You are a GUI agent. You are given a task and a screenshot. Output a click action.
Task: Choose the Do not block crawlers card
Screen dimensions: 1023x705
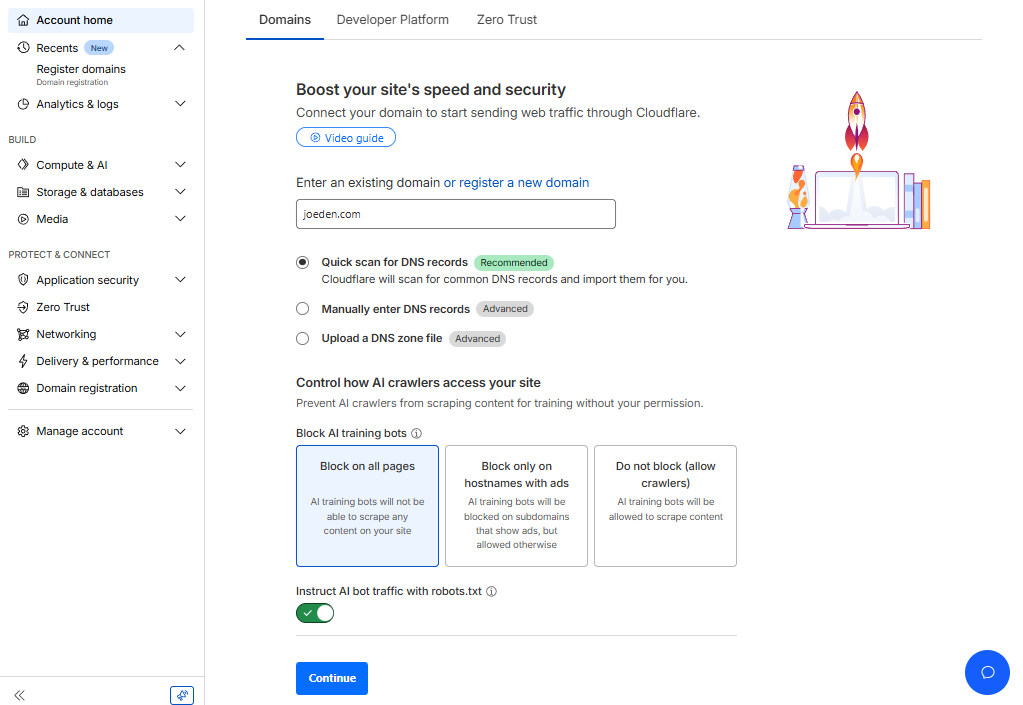point(665,505)
